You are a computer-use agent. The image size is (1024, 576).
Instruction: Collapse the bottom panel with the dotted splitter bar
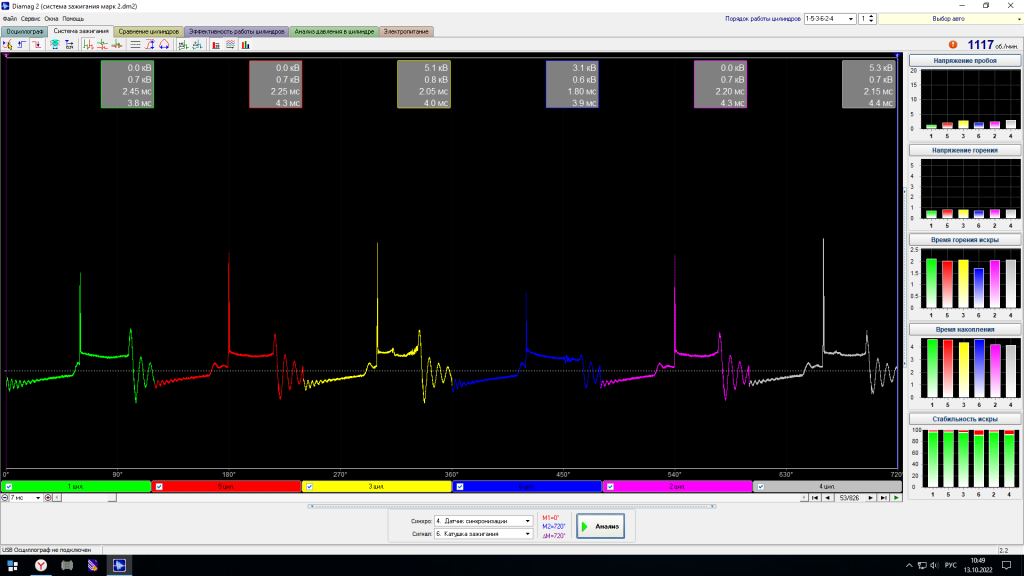tap(512, 506)
